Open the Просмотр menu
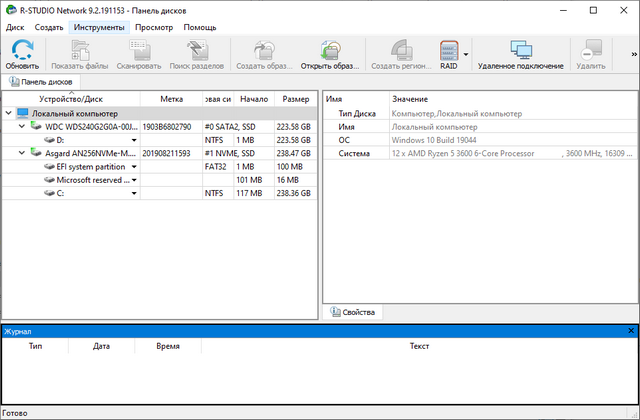This screenshot has height=420, width=640. 154,27
